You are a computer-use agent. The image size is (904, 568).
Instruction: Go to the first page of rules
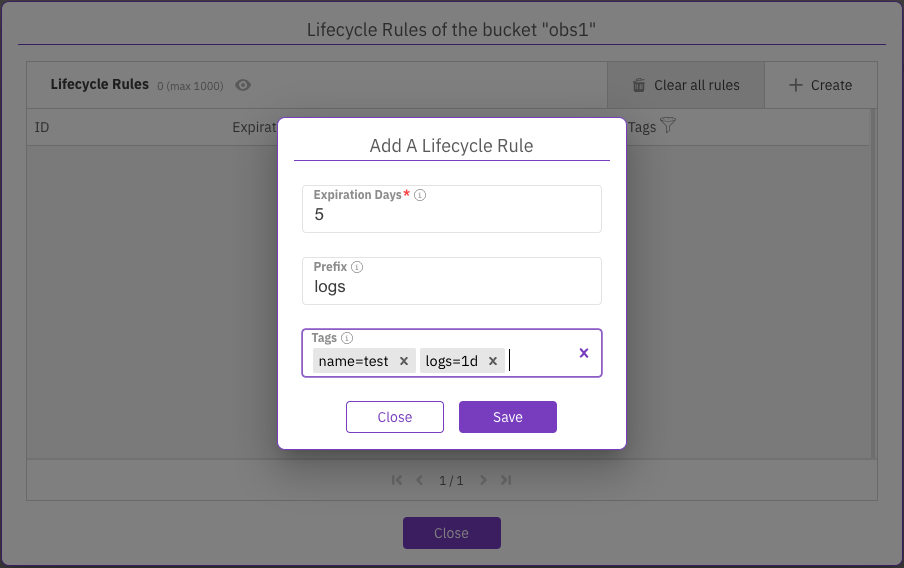397,480
